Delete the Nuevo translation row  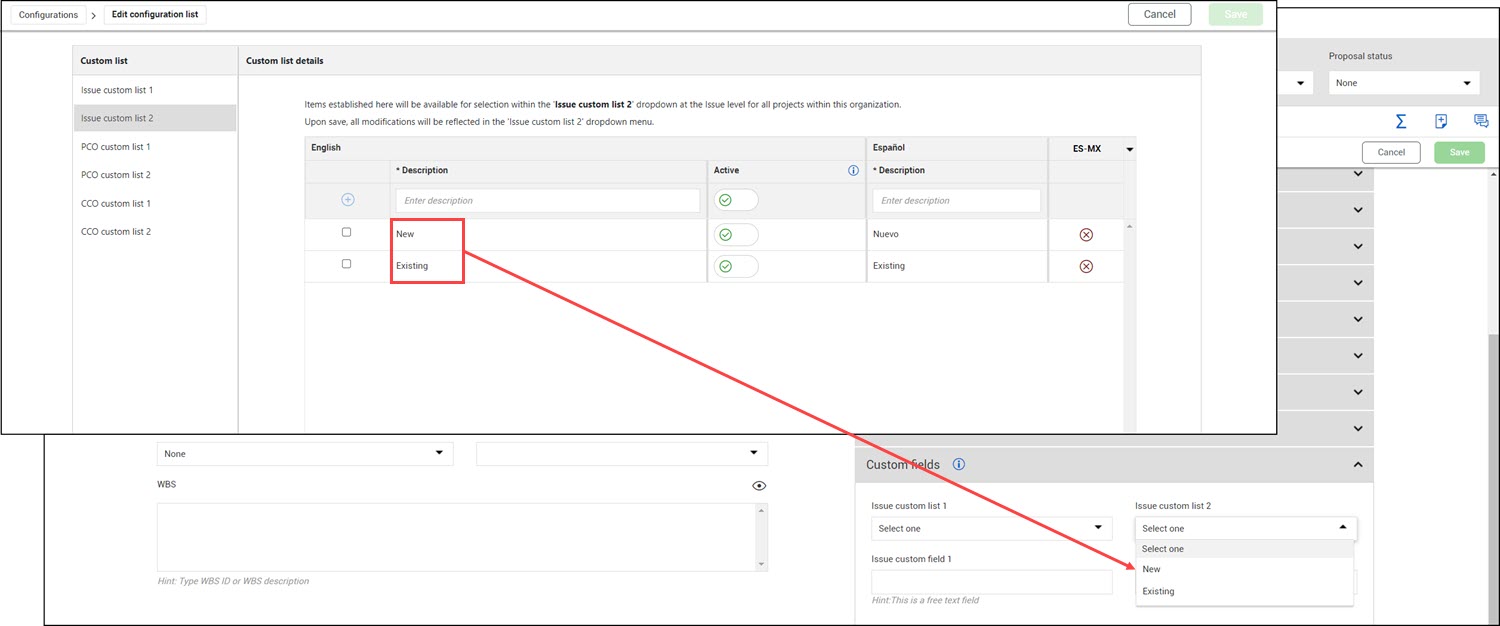(1086, 235)
